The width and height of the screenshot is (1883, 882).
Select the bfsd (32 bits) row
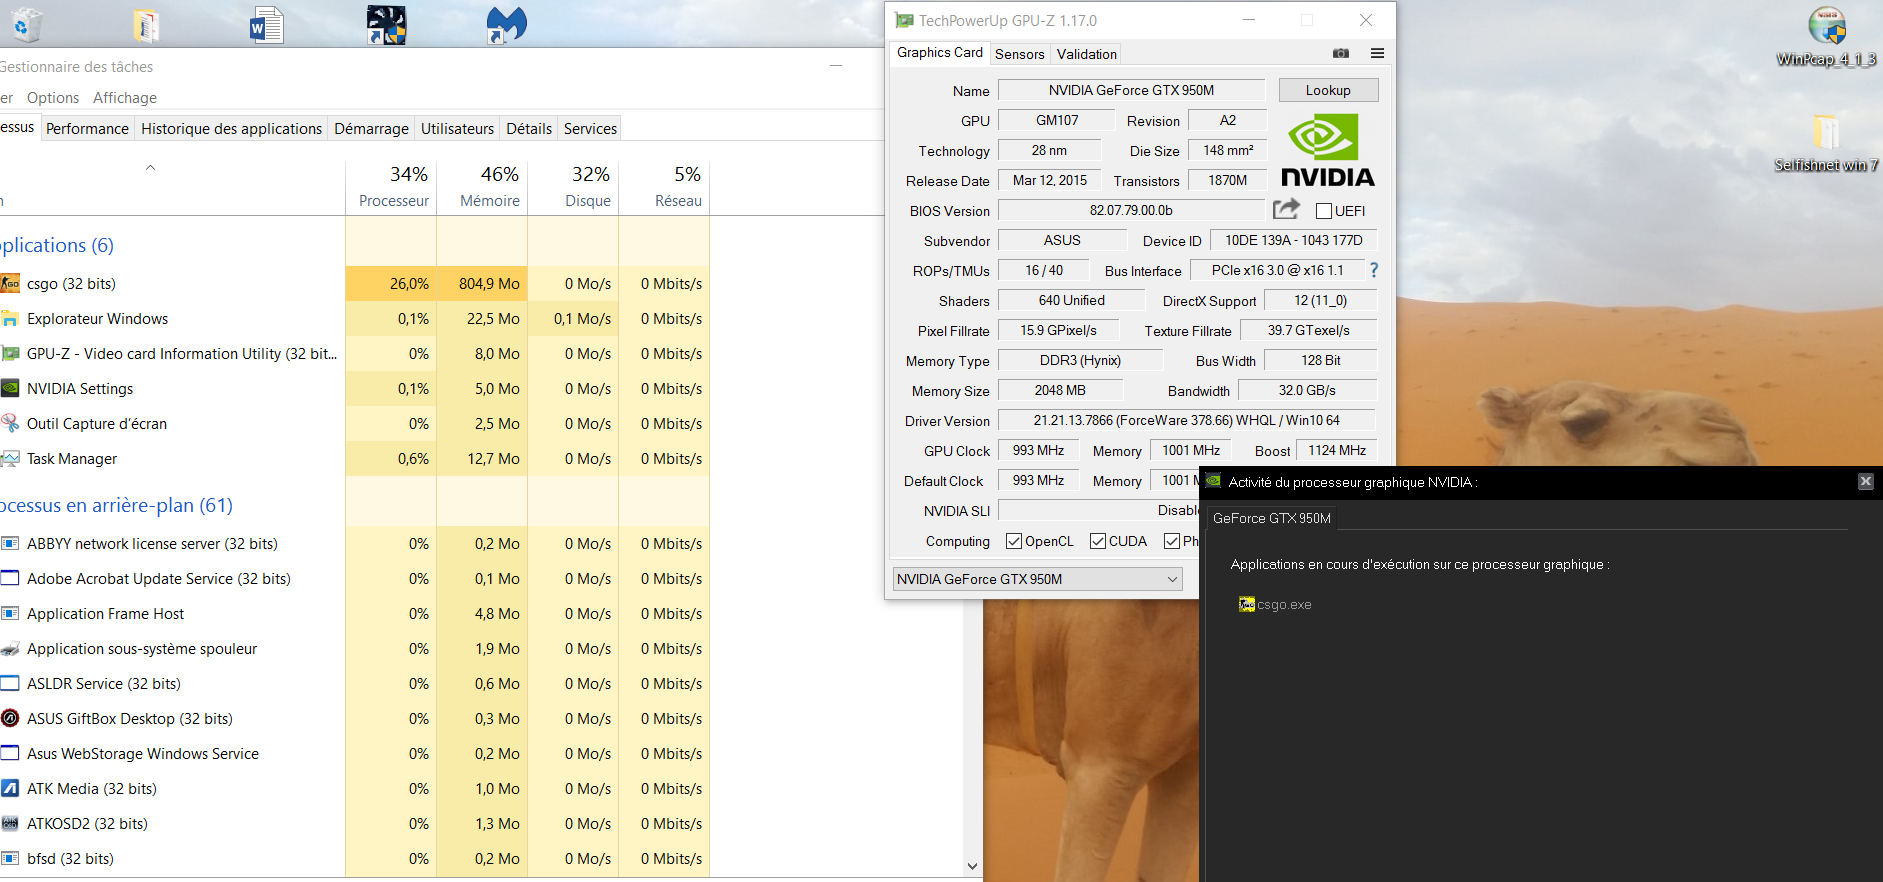click(x=354, y=858)
